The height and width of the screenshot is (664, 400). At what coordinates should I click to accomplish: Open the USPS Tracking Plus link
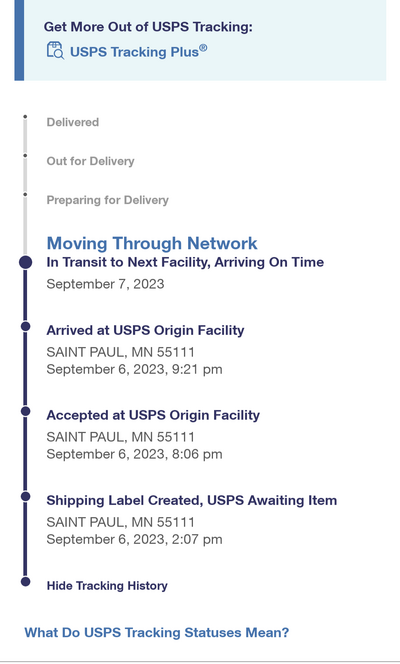pyautogui.click(x=138, y=52)
